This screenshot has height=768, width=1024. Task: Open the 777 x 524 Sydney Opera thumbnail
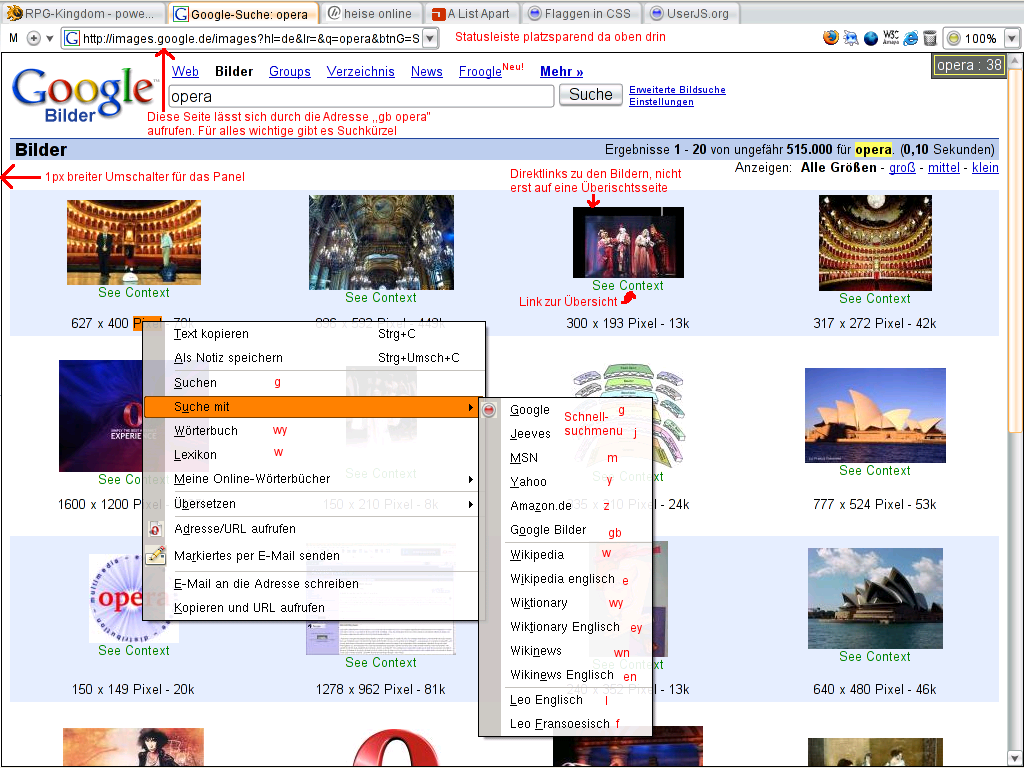point(875,415)
